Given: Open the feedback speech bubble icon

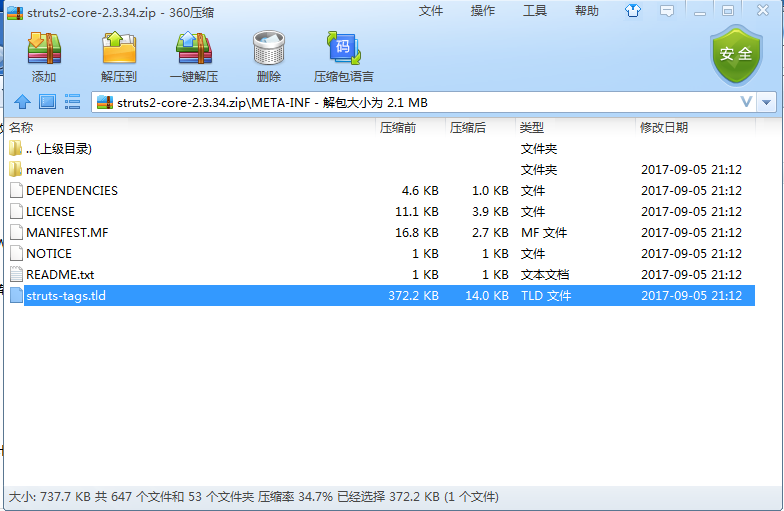Looking at the screenshot, I should (666, 11).
